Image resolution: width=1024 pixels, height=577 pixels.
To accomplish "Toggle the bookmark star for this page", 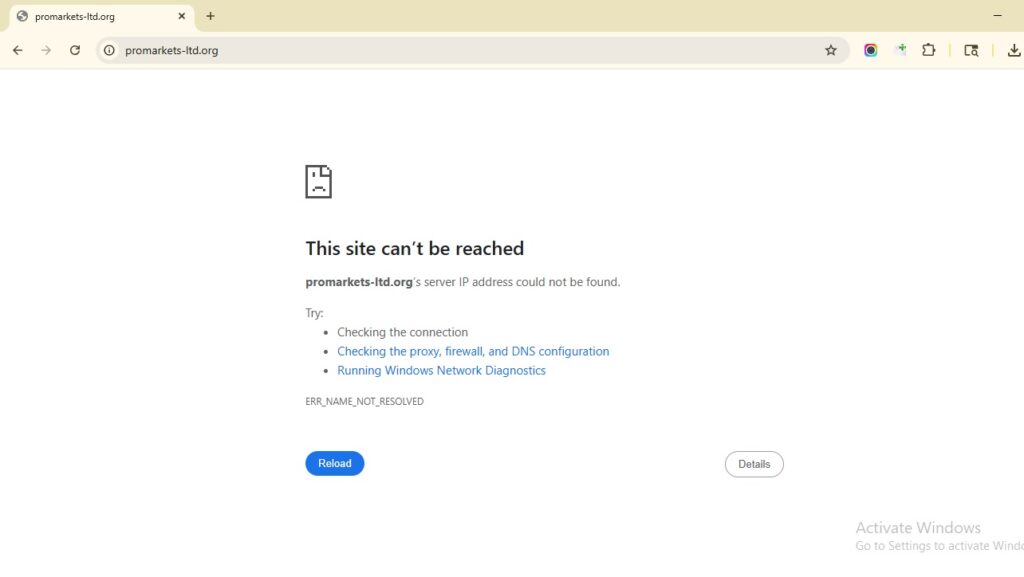I will pos(831,49).
